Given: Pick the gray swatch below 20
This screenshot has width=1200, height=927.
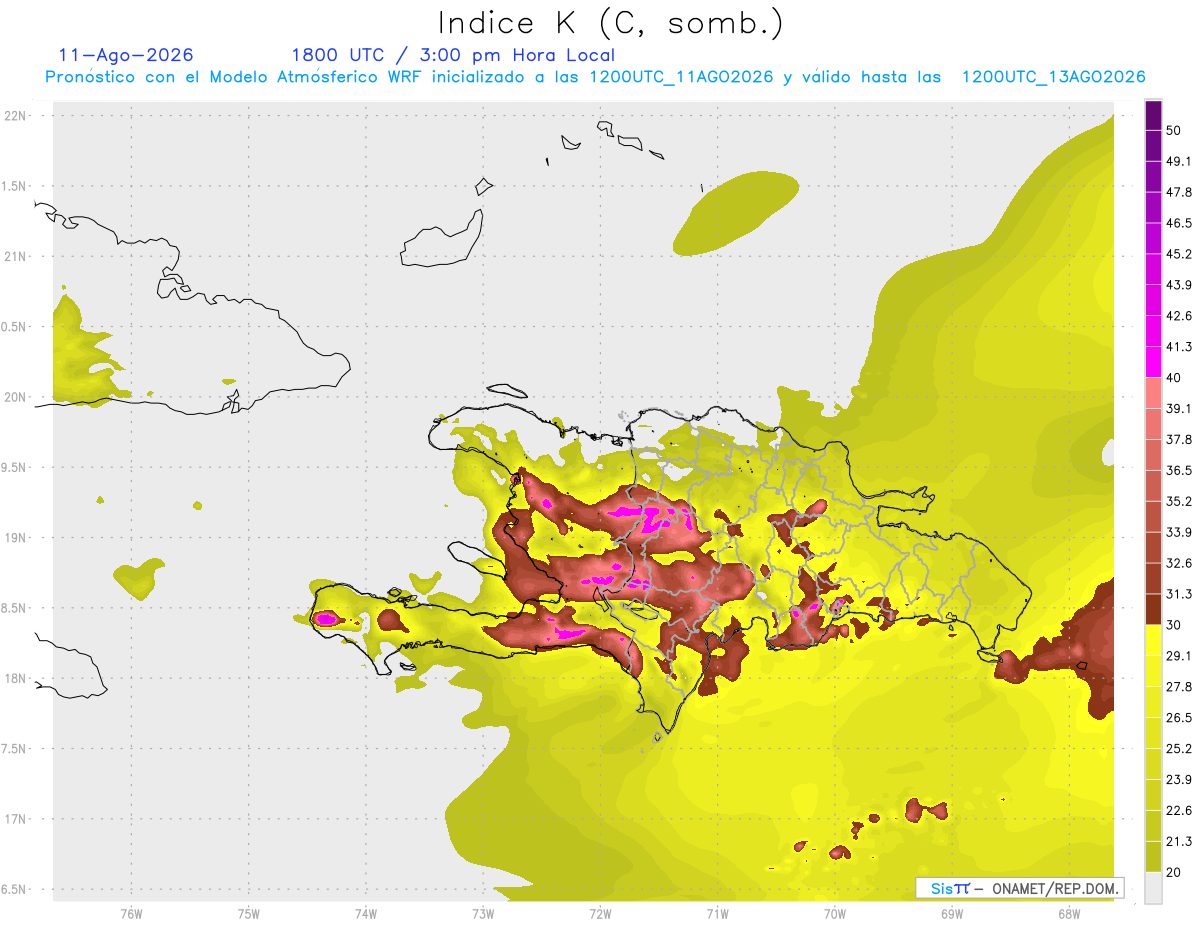Looking at the screenshot, I should point(1153,888).
